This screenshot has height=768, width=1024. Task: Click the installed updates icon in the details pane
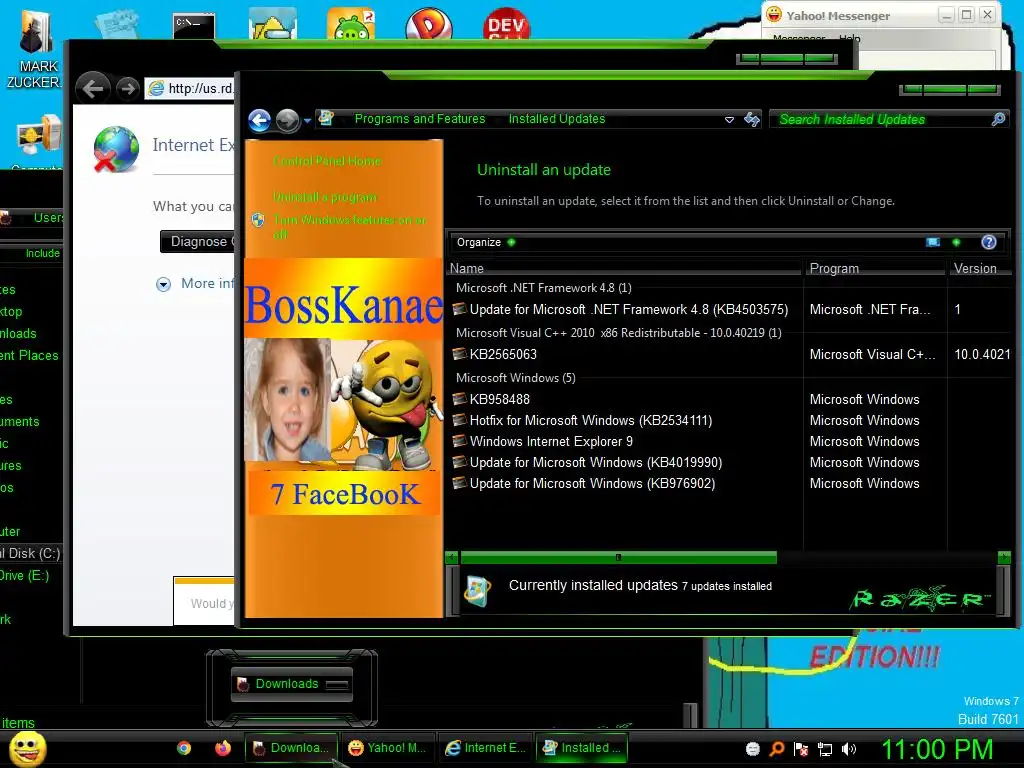(477, 591)
